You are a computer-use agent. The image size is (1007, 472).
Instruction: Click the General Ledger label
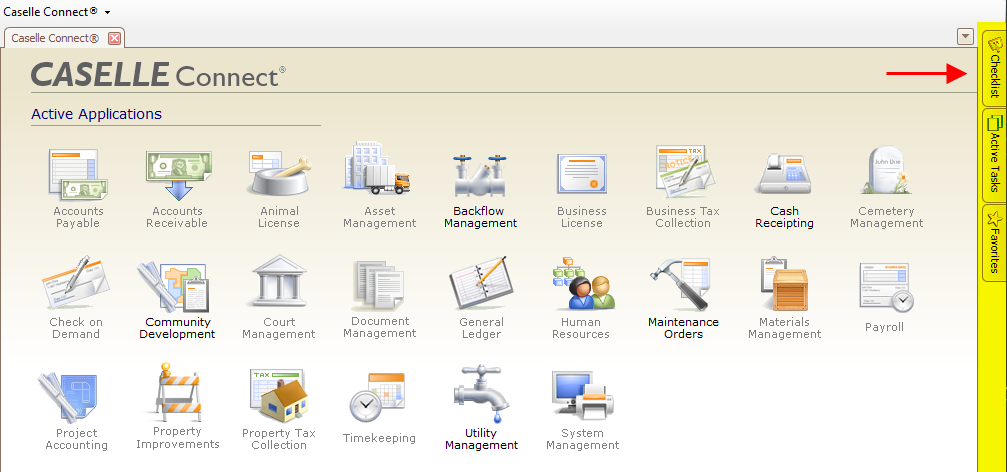point(482,328)
